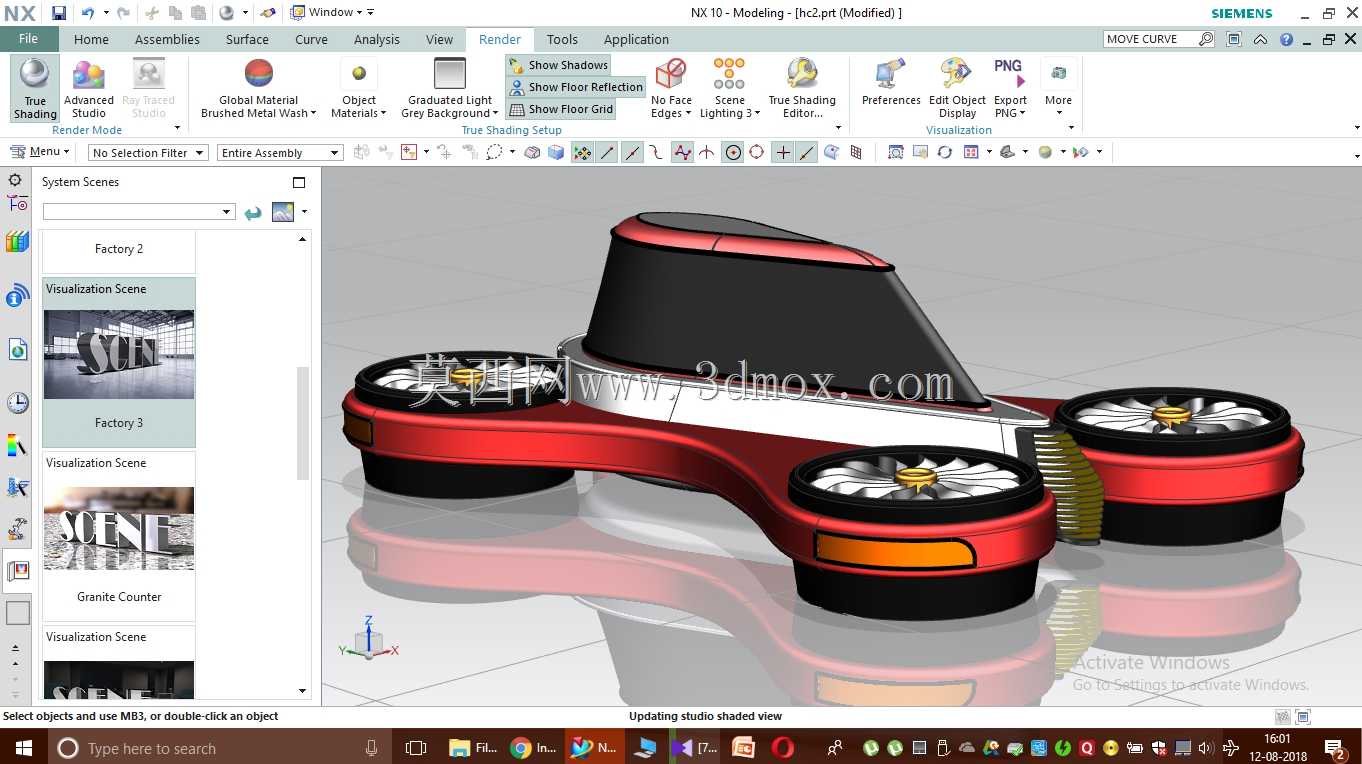
Task: Open the File menu
Action: pos(28,39)
